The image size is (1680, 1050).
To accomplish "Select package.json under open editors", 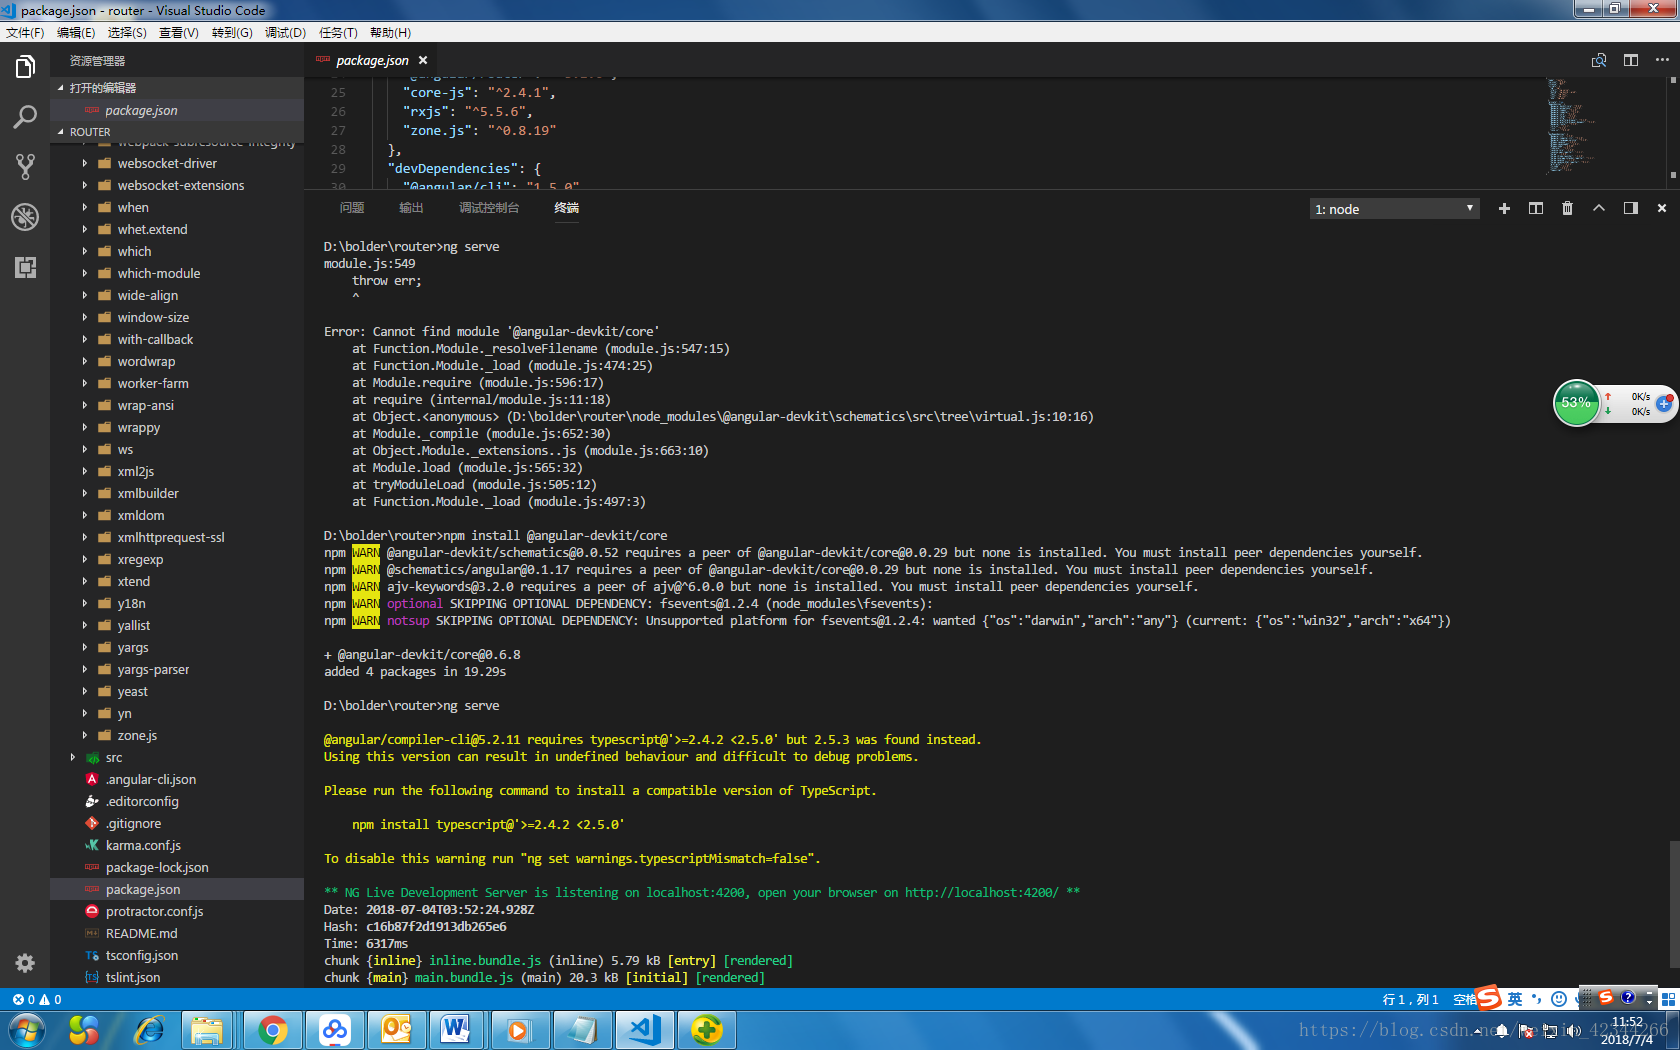I will pos(177,110).
